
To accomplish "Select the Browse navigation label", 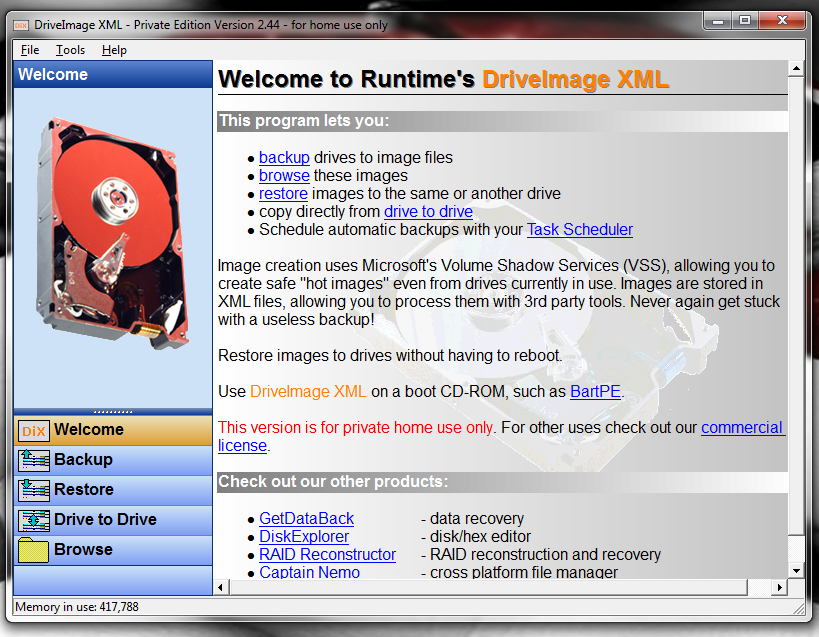I will click(84, 550).
